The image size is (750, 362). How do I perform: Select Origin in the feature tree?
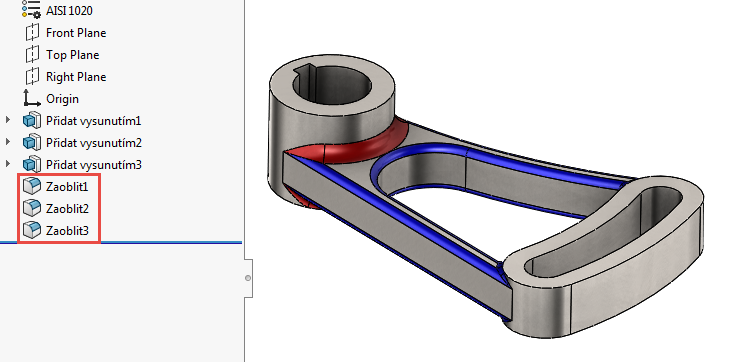(62, 99)
